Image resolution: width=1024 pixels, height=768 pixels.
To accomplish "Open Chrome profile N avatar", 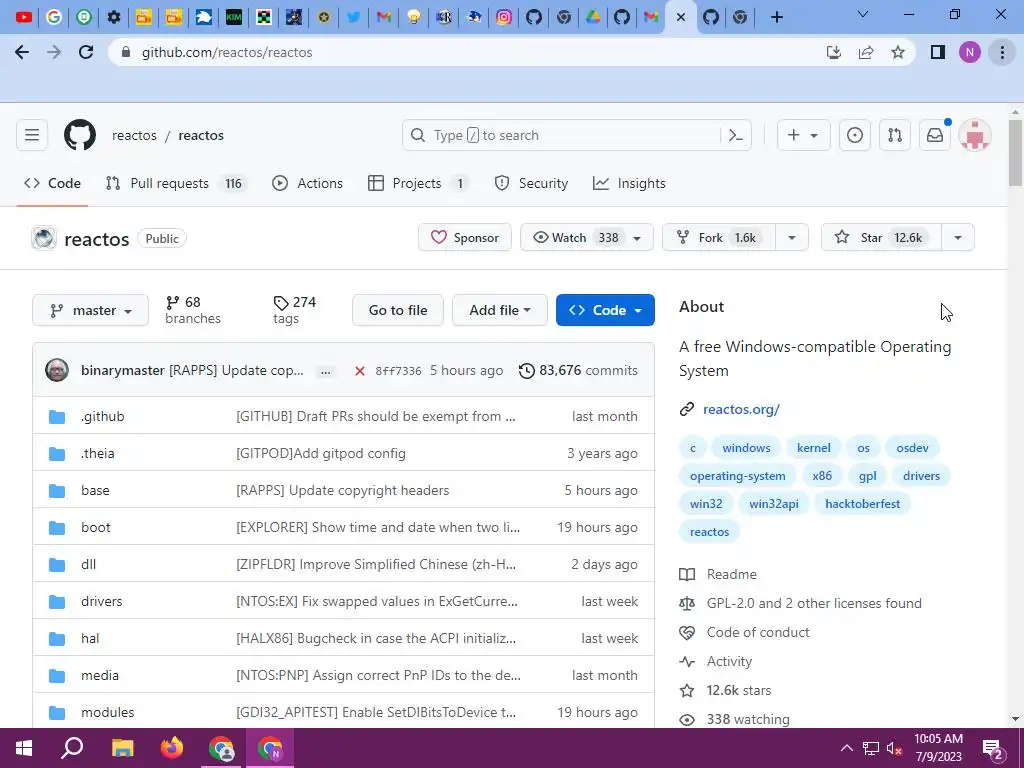I will click(970, 52).
